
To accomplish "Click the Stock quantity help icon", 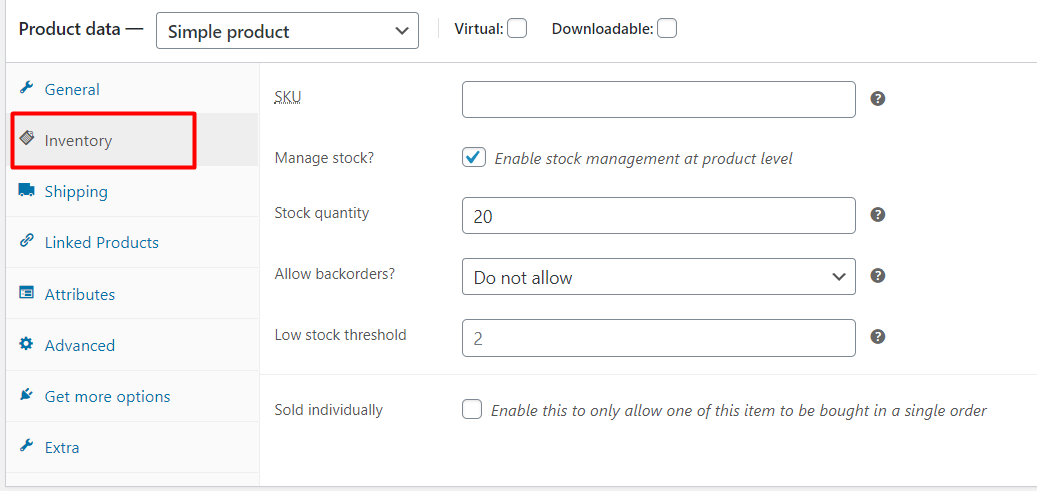I will 878,215.
